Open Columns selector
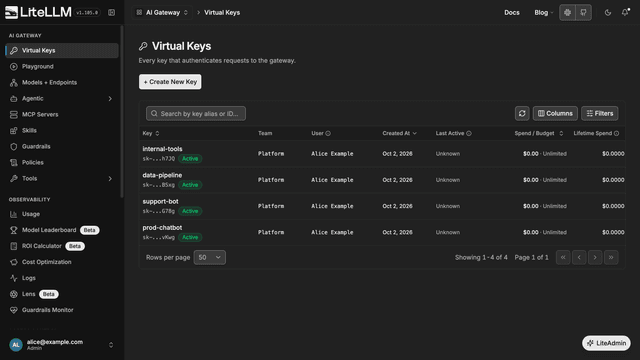The height and width of the screenshot is (360, 640). [555, 113]
